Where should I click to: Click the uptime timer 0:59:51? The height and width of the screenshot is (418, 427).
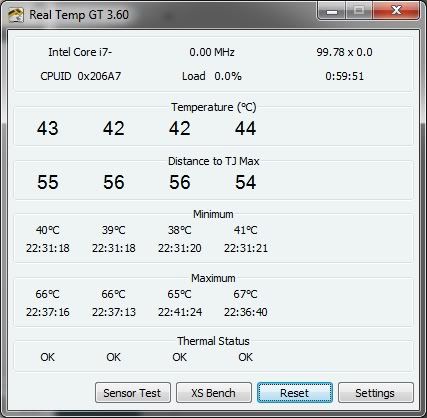click(x=344, y=76)
